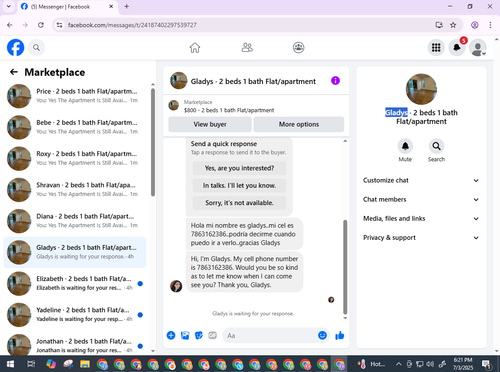
Task: Open Bebe conversation in list
Action: [75, 127]
